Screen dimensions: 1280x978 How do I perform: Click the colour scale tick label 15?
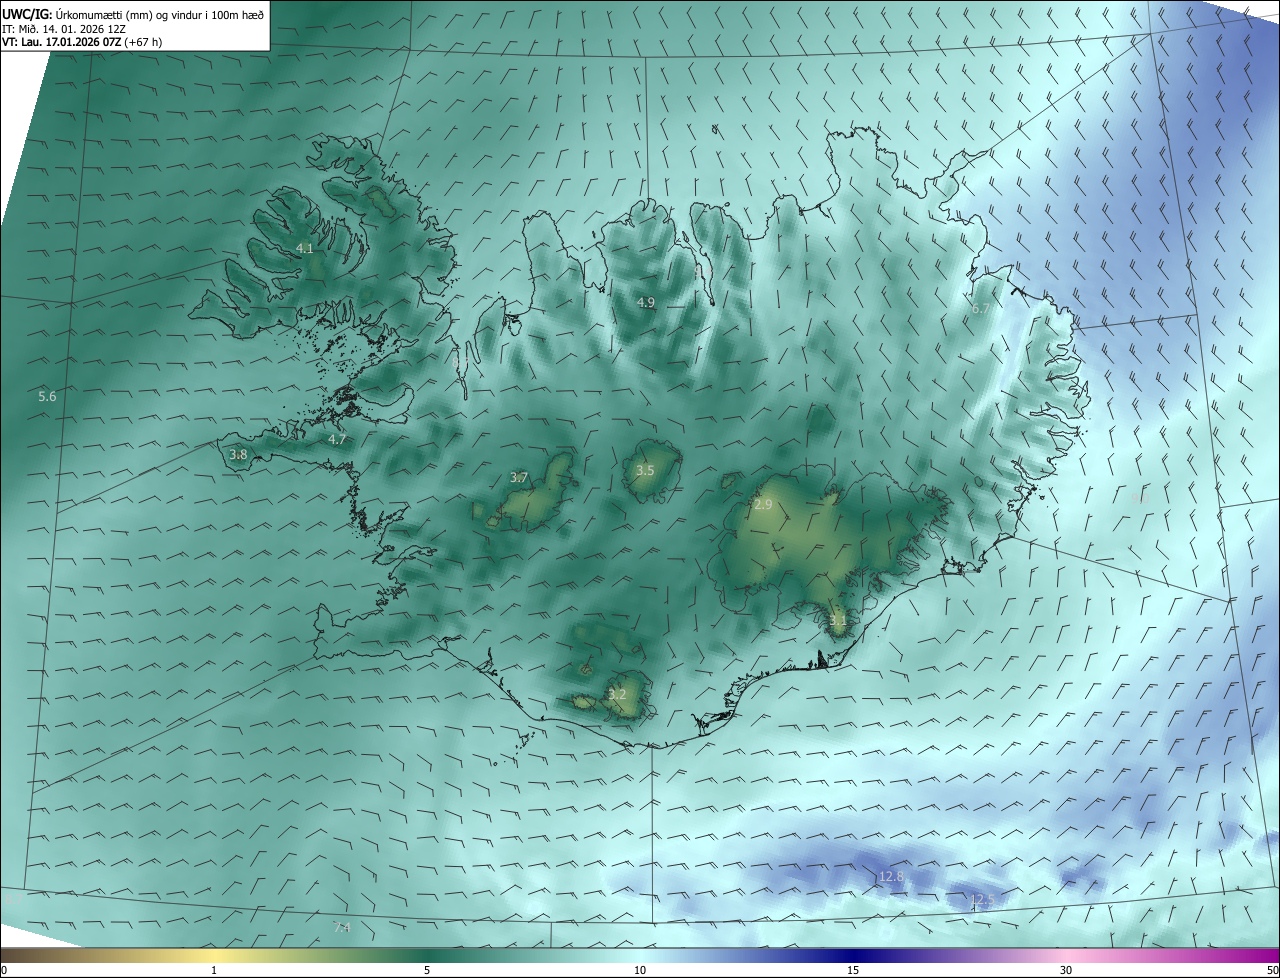(x=853, y=970)
